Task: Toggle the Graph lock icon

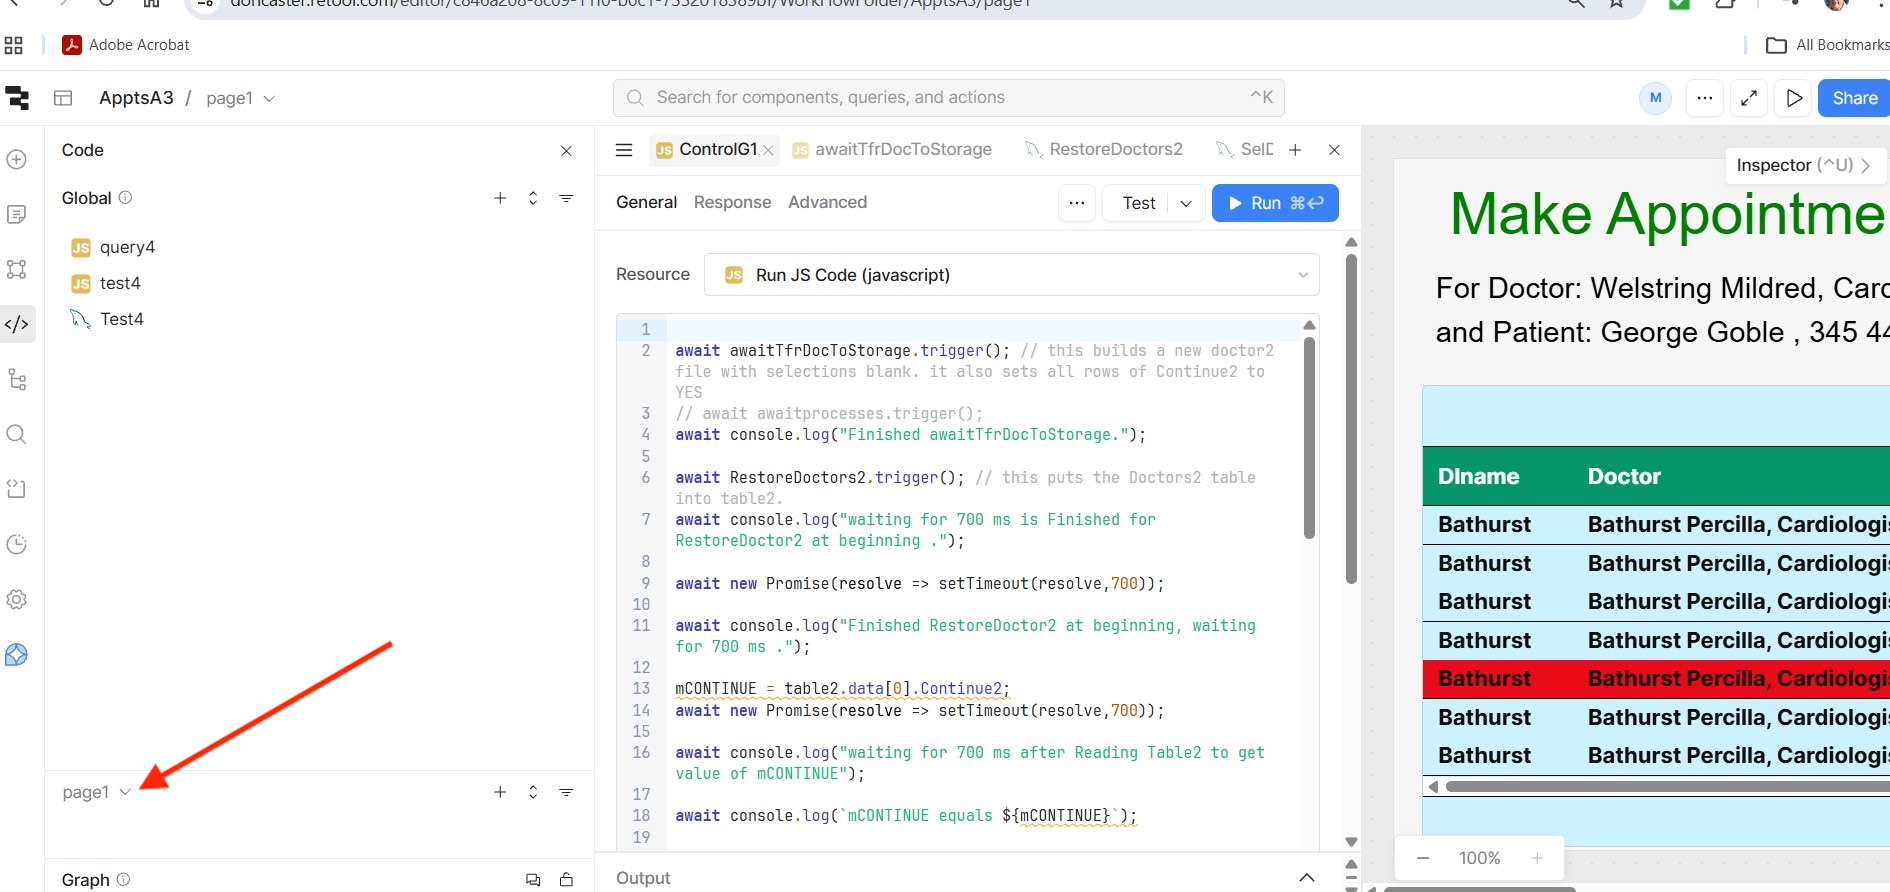Action: 566,880
